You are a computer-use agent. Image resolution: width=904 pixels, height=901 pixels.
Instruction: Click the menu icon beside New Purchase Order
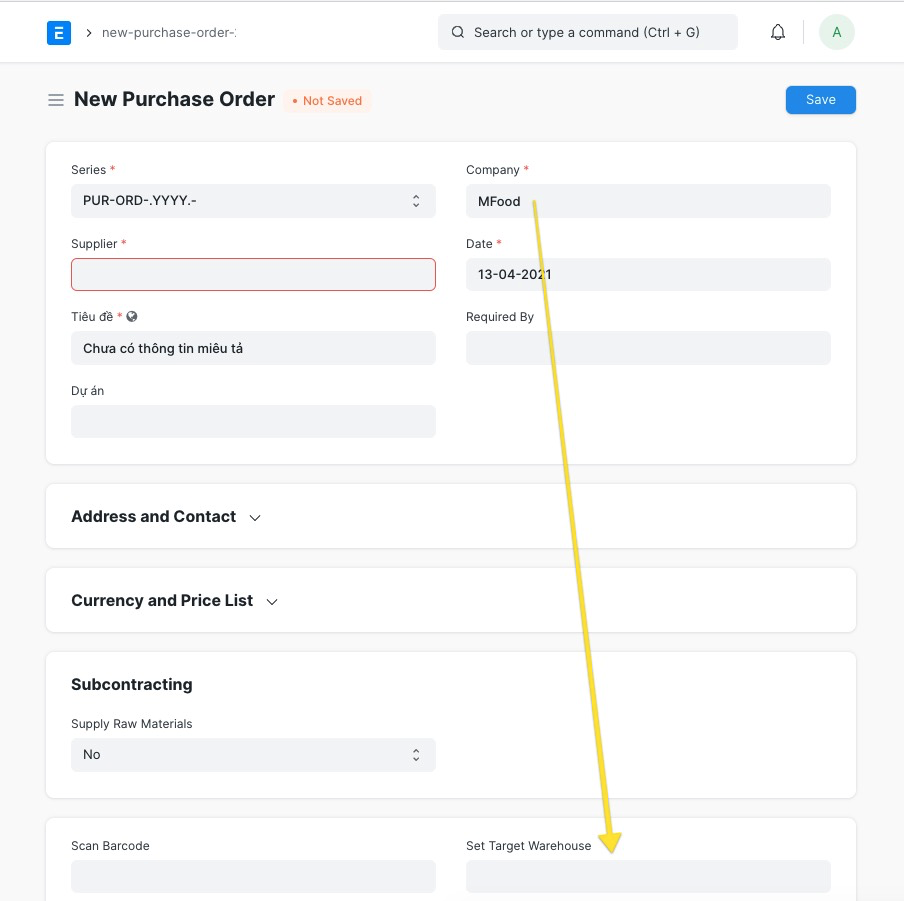click(56, 99)
